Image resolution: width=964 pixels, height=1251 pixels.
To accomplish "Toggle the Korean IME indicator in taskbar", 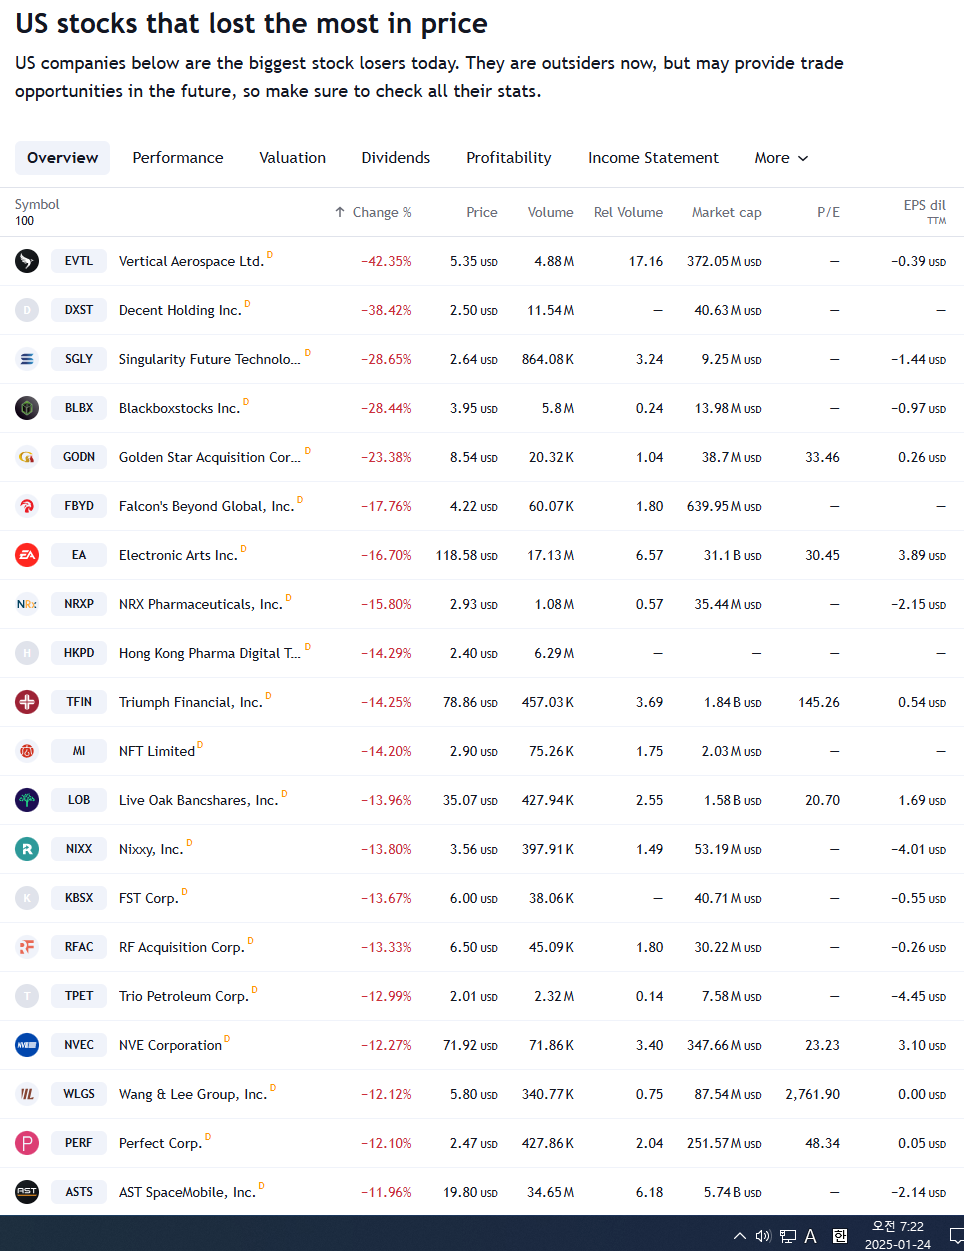I will pyautogui.click(x=840, y=1236).
